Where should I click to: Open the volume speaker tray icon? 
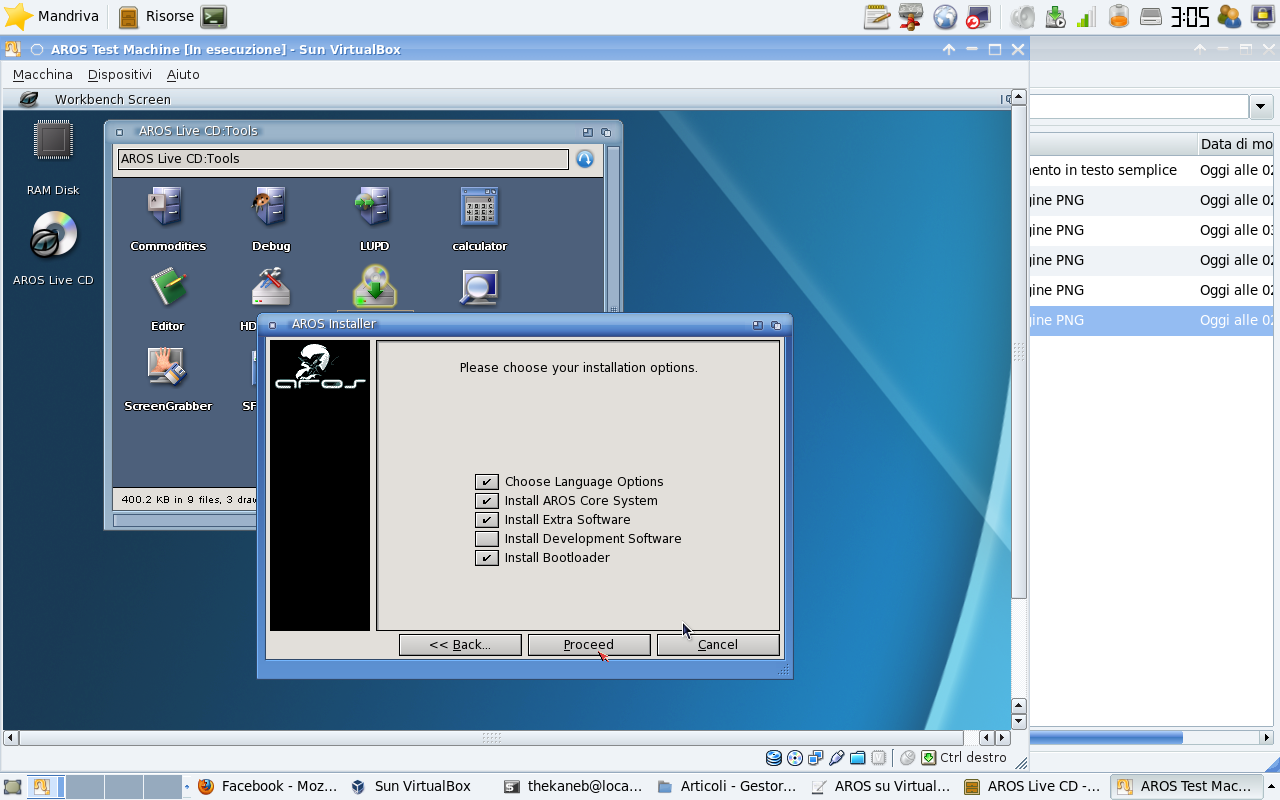(1022, 16)
